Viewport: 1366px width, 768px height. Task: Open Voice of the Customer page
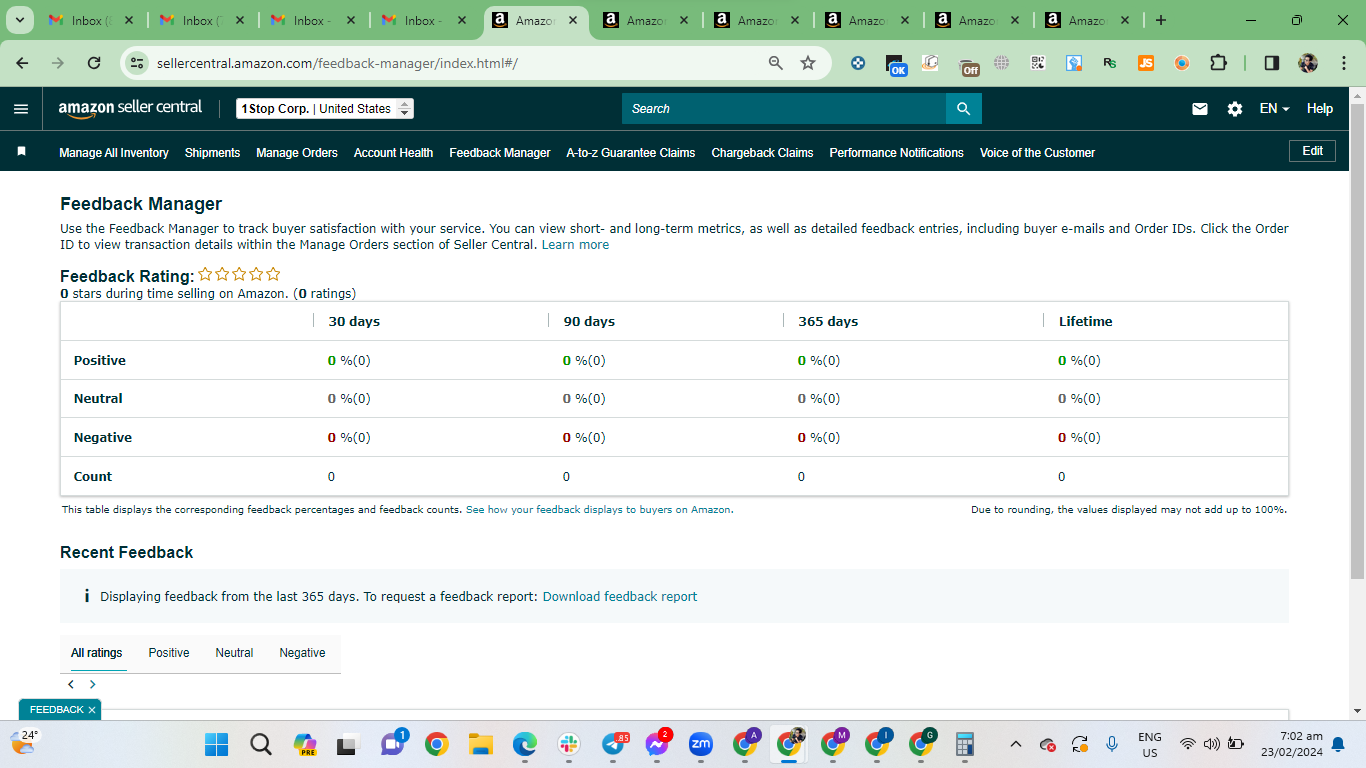[x=1037, y=153]
